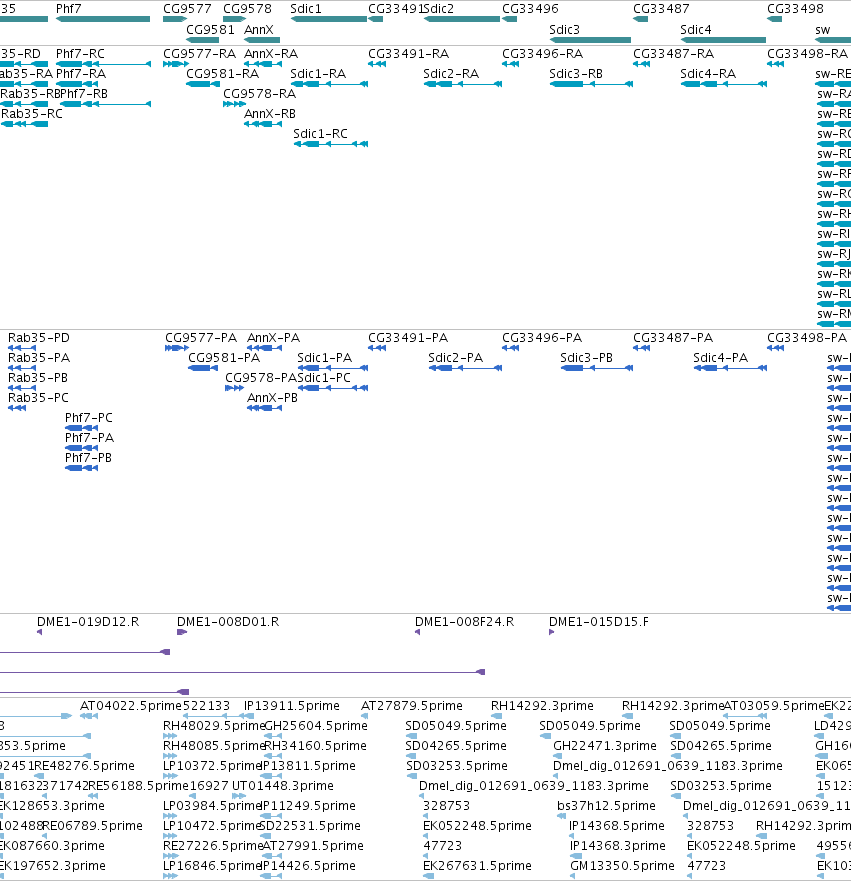The width and height of the screenshot is (851, 881).
Task: Click the CG9578-PA protein label
Action: coord(261,378)
